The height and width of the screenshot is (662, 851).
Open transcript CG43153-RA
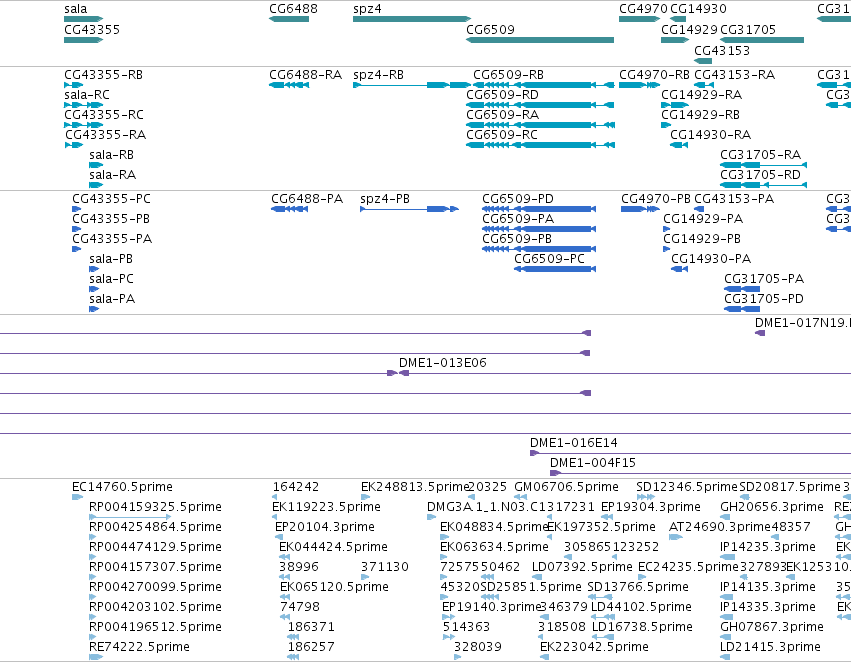pyautogui.click(x=704, y=85)
